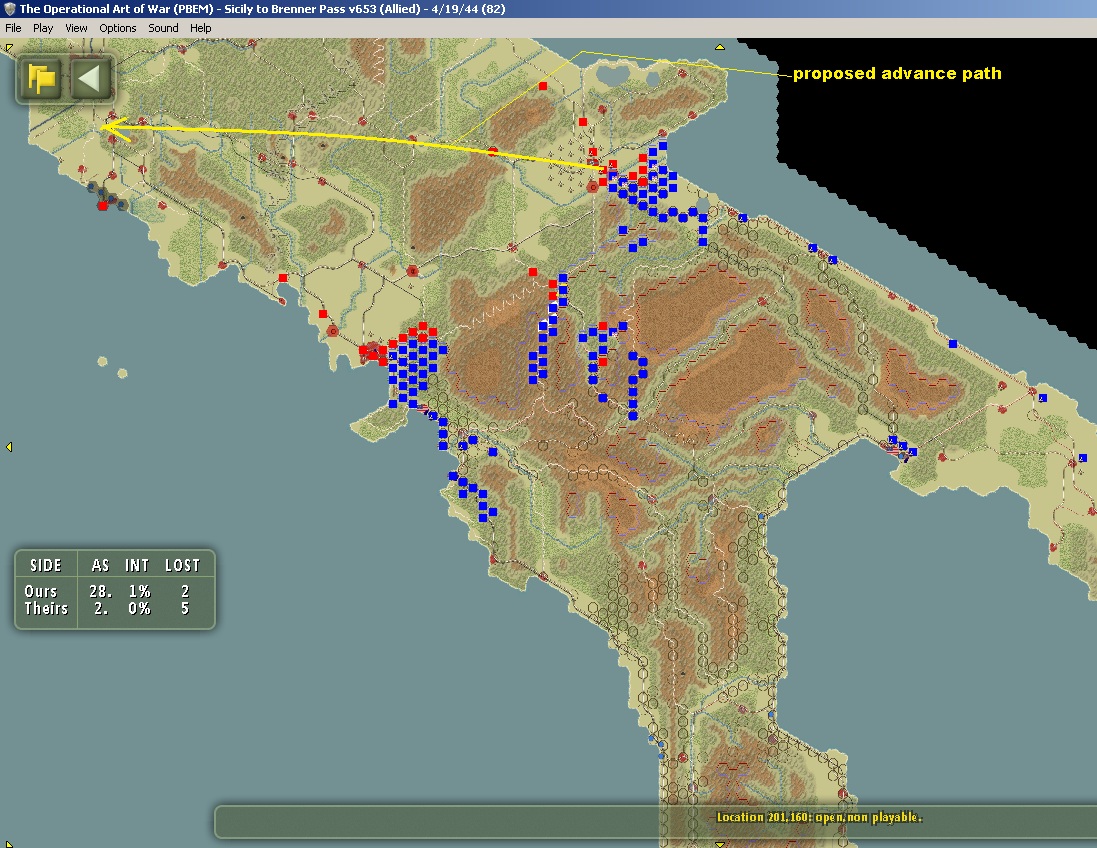The height and width of the screenshot is (848, 1097).
Task: Click the window title 'Sicily to Brenner Pass'
Action: click(x=285, y=9)
